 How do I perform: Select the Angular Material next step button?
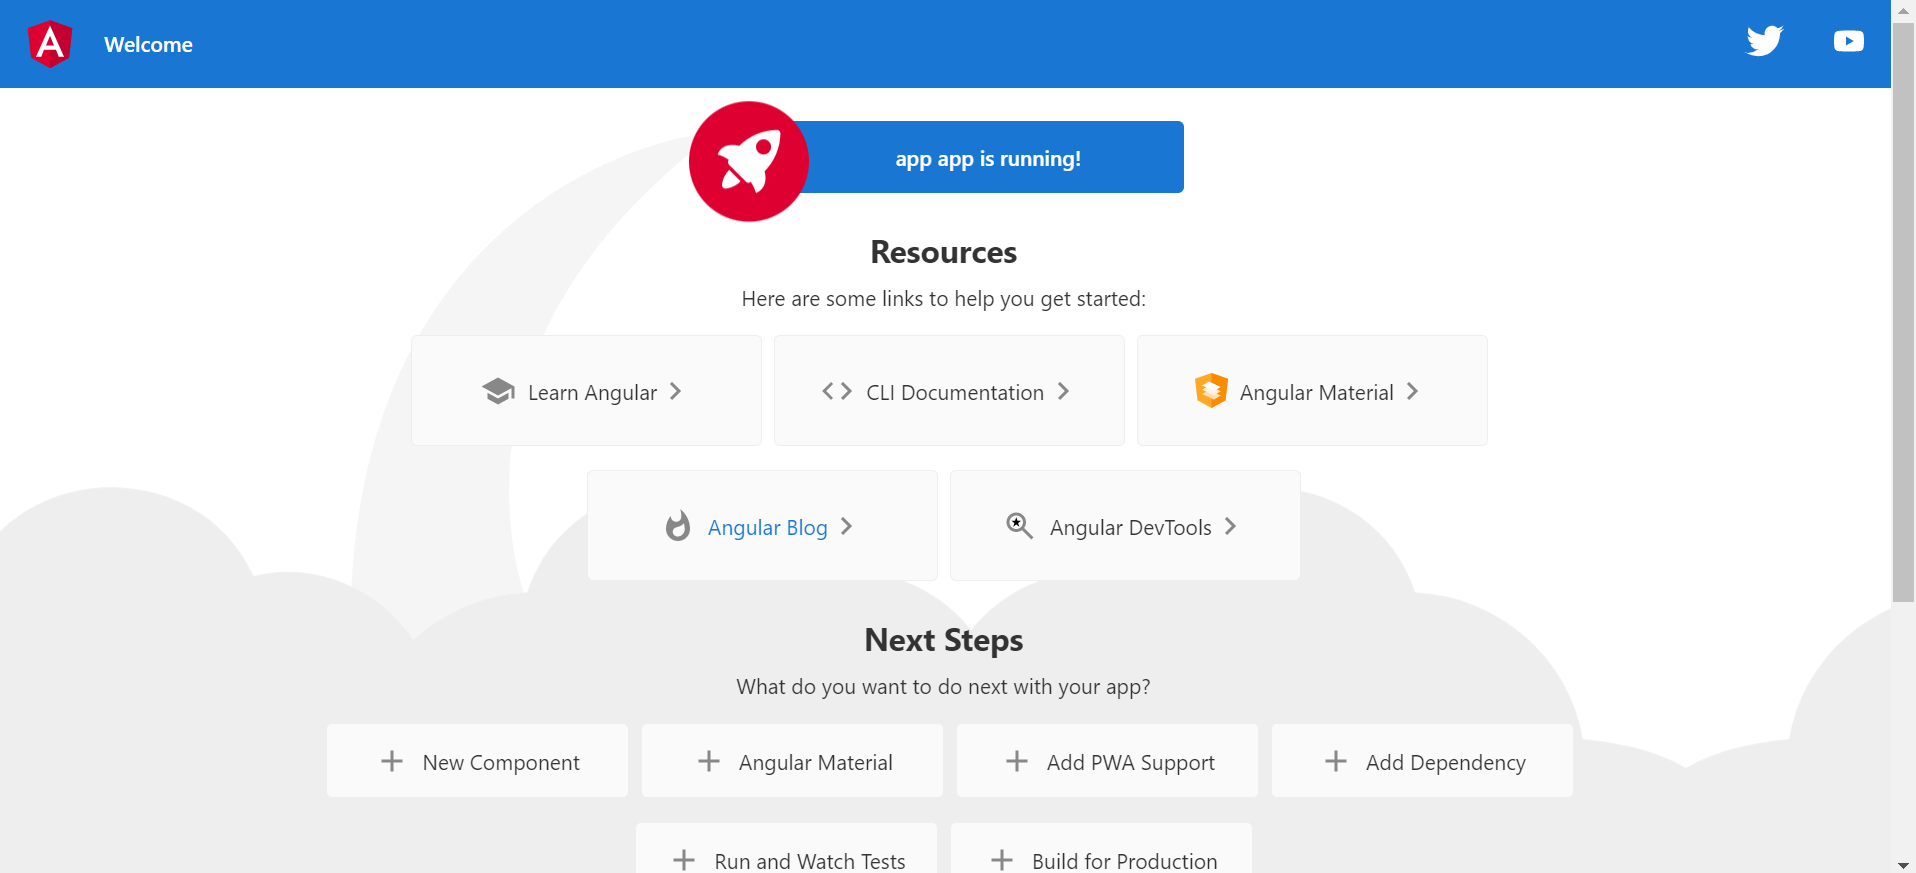point(792,761)
